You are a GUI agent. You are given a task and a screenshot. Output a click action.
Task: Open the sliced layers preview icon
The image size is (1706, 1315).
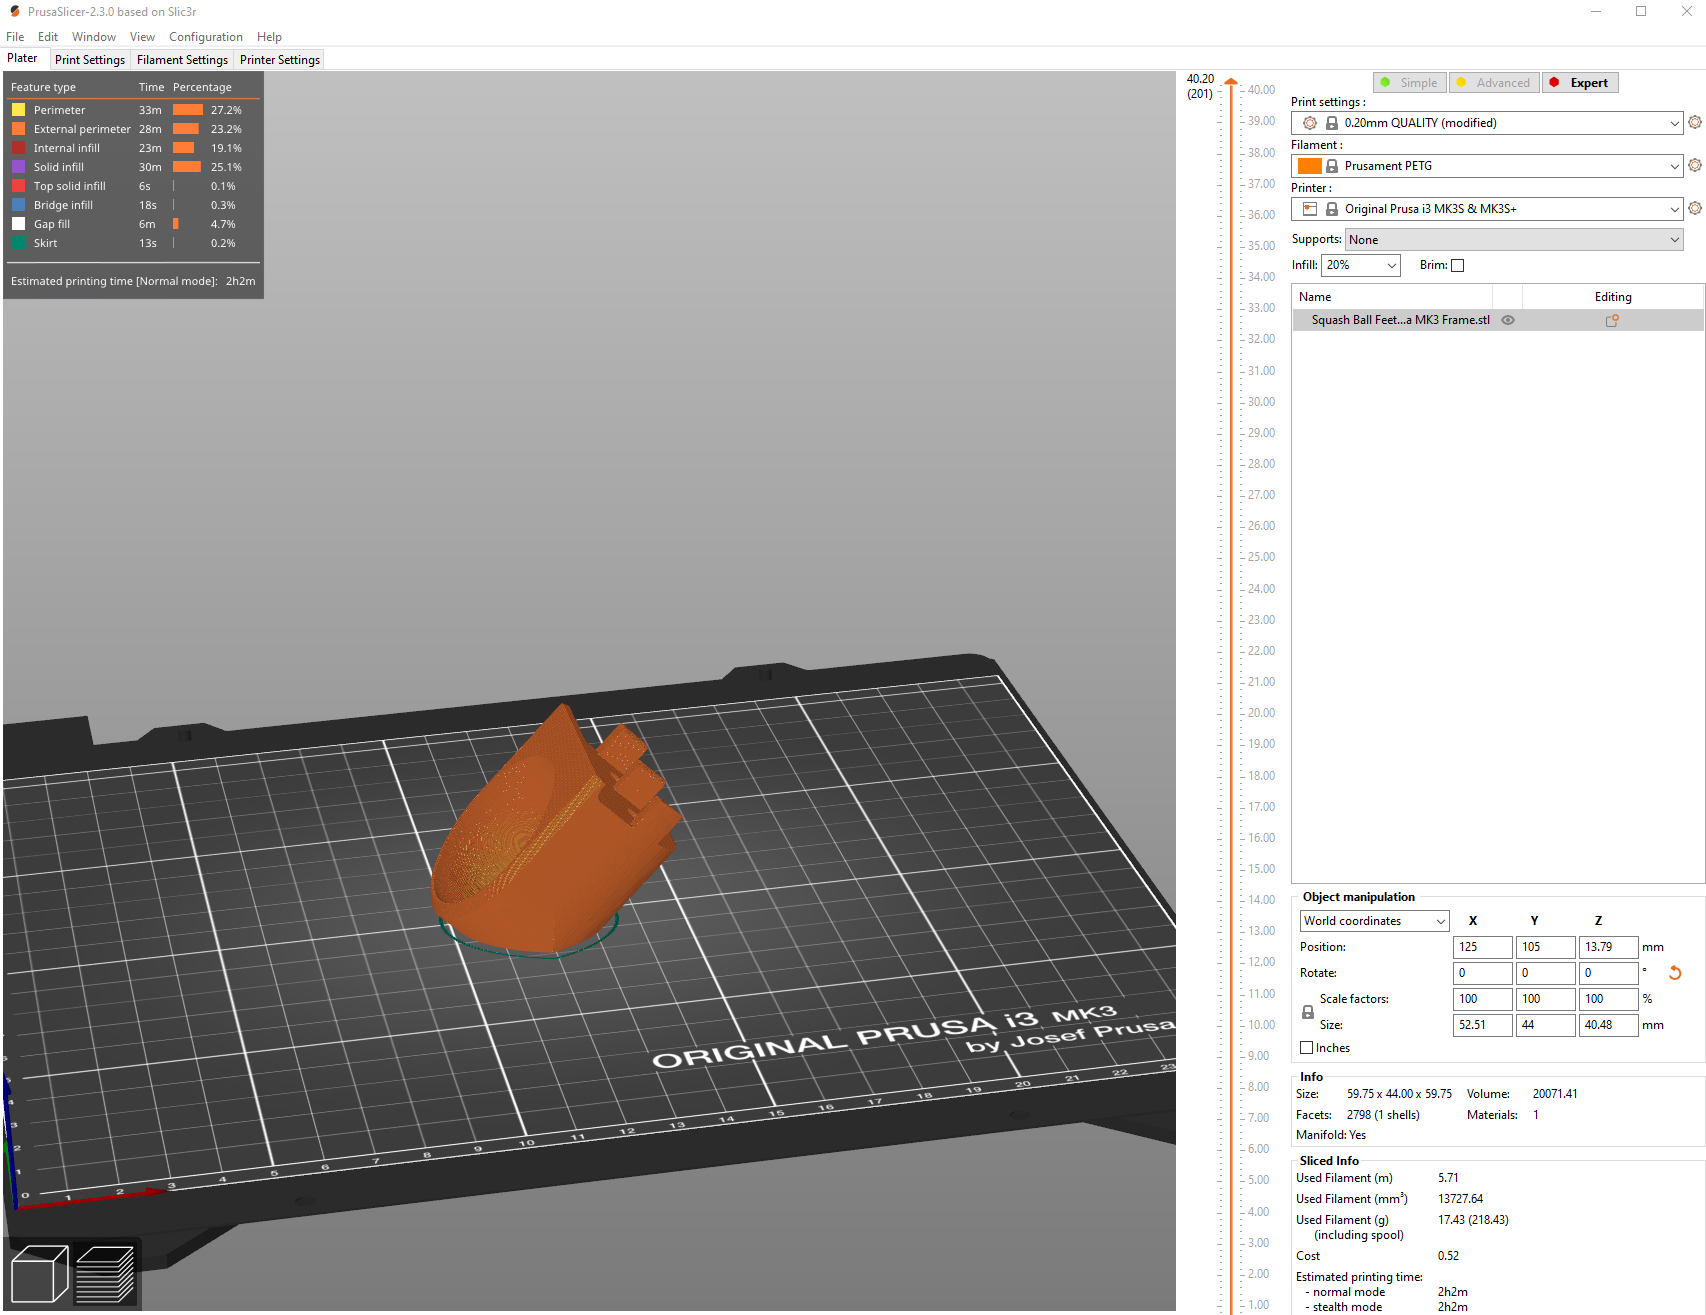(x=104, y=1273)
